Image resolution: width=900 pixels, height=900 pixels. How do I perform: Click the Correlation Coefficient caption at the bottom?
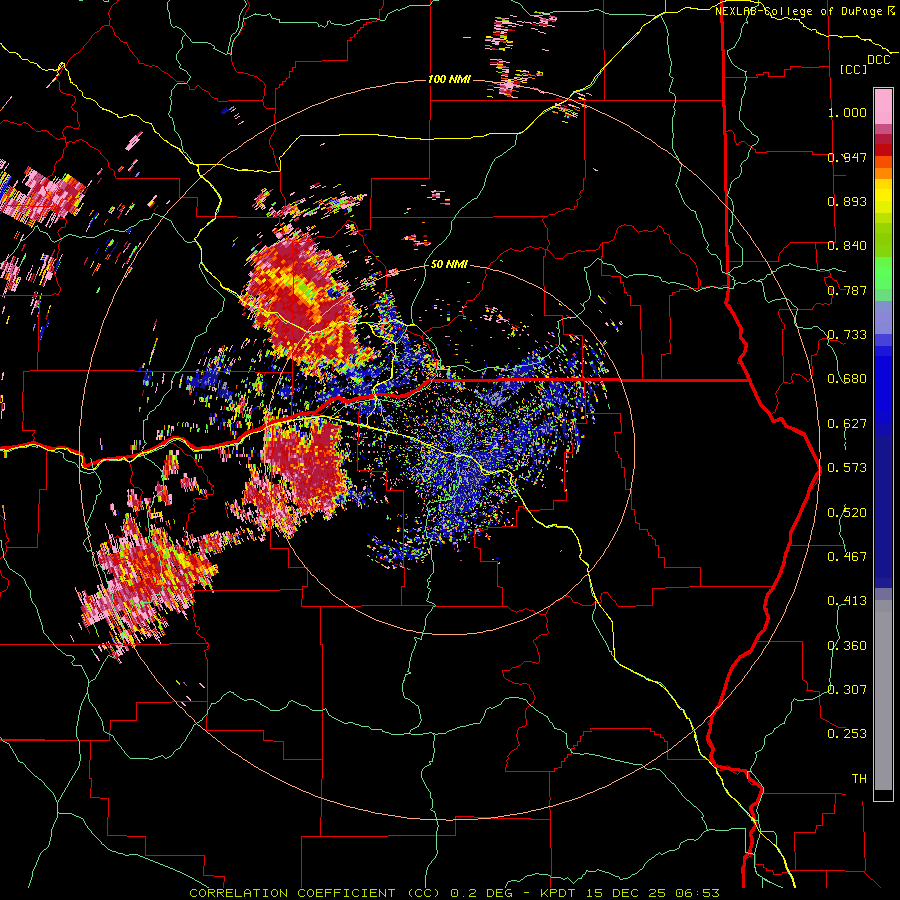454,893
